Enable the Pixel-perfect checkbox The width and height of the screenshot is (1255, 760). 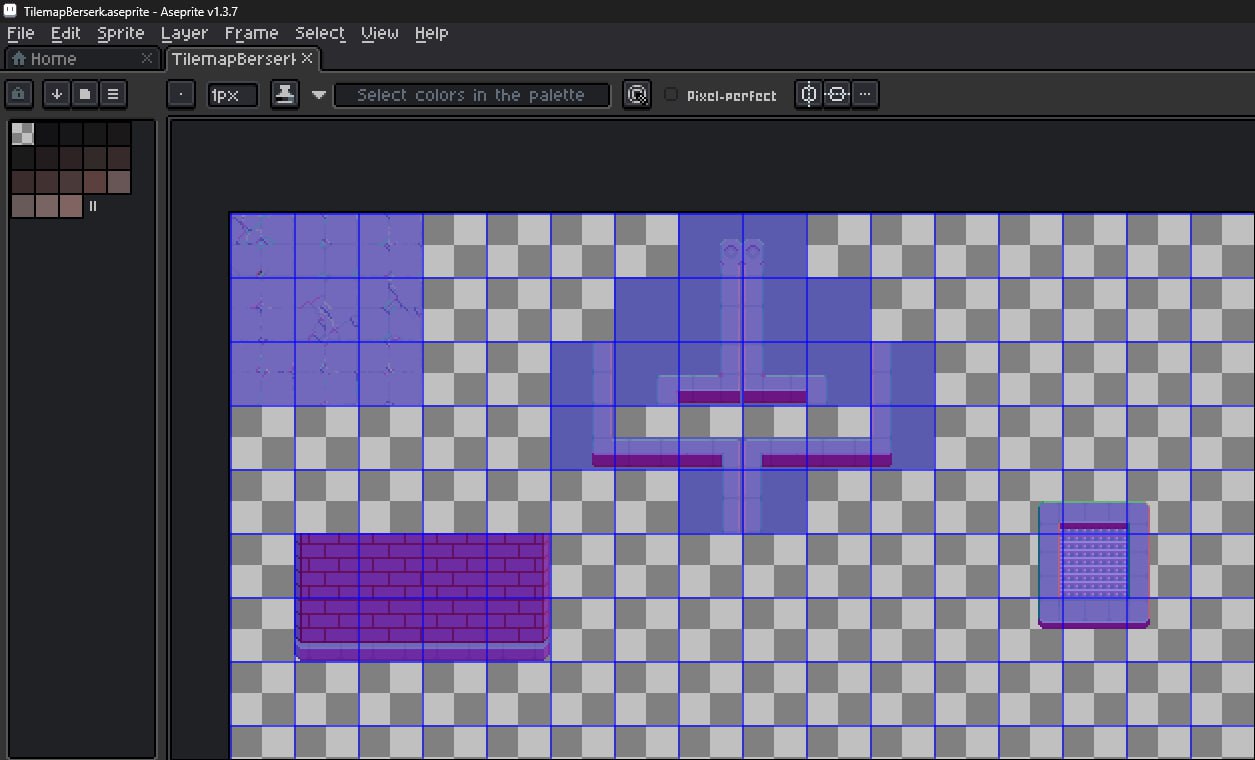coord(671,95)
